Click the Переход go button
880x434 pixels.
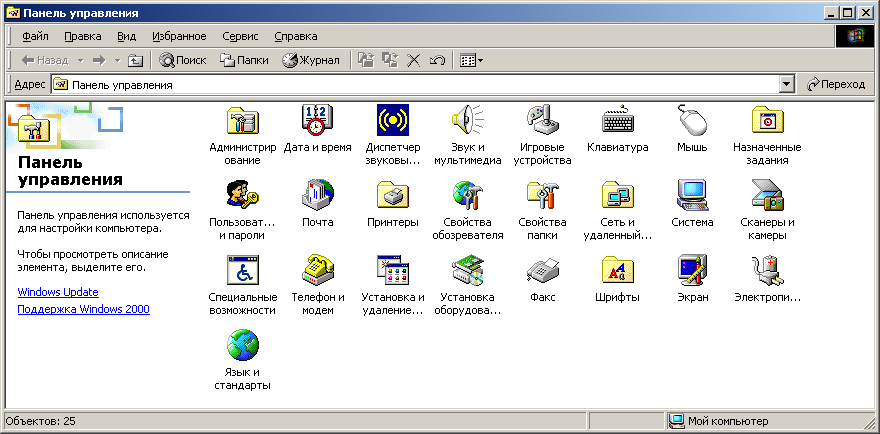(x=836, y=85)
